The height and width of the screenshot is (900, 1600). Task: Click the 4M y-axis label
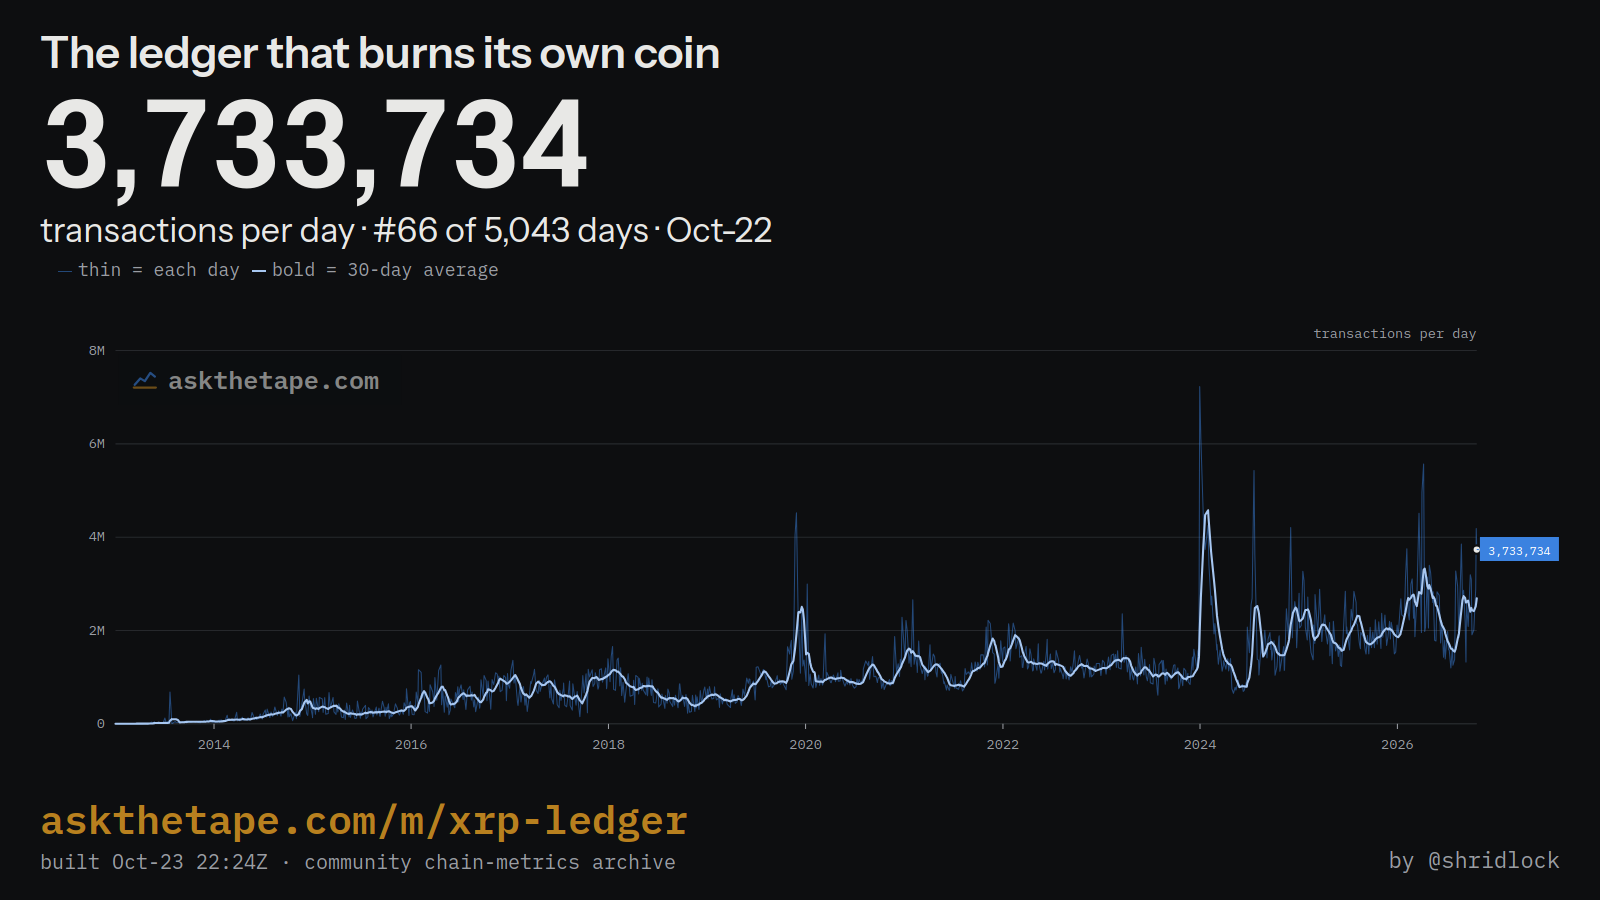pos(97,537)
